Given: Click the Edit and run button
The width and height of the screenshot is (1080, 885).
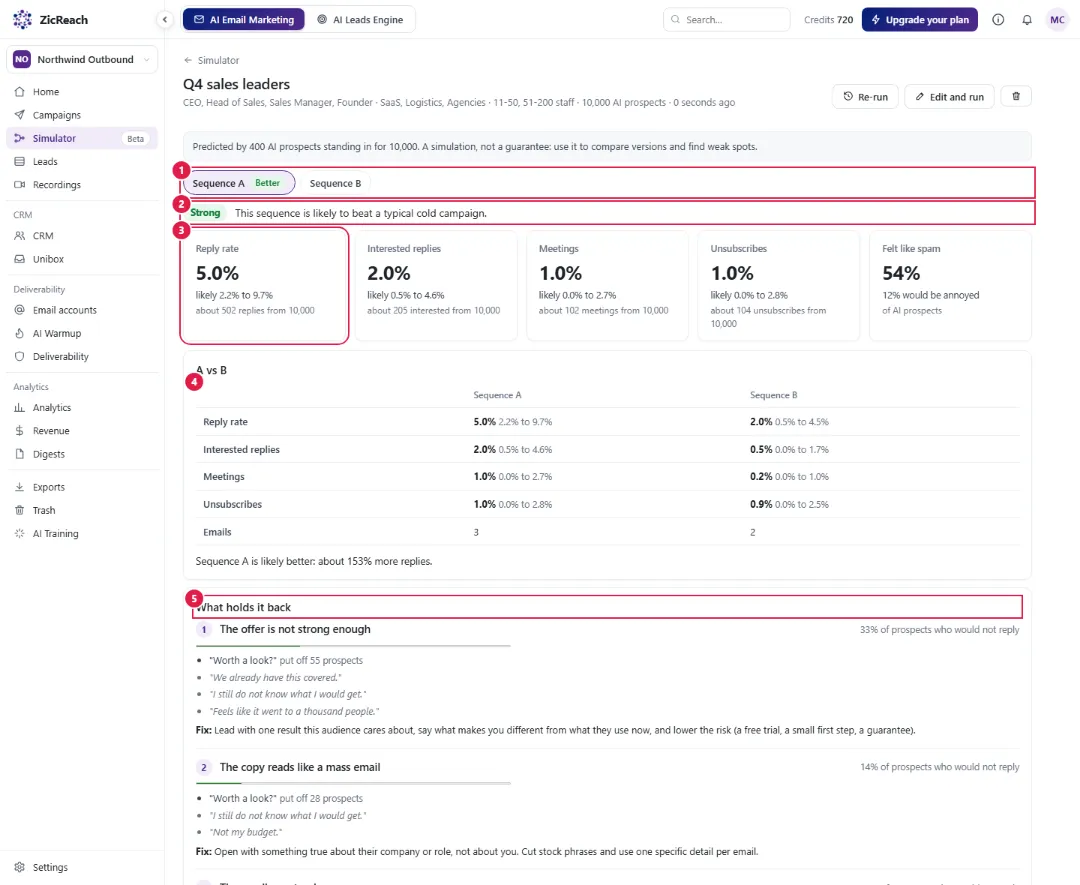Looking at the screenshot, I should (x=949, y=96).
